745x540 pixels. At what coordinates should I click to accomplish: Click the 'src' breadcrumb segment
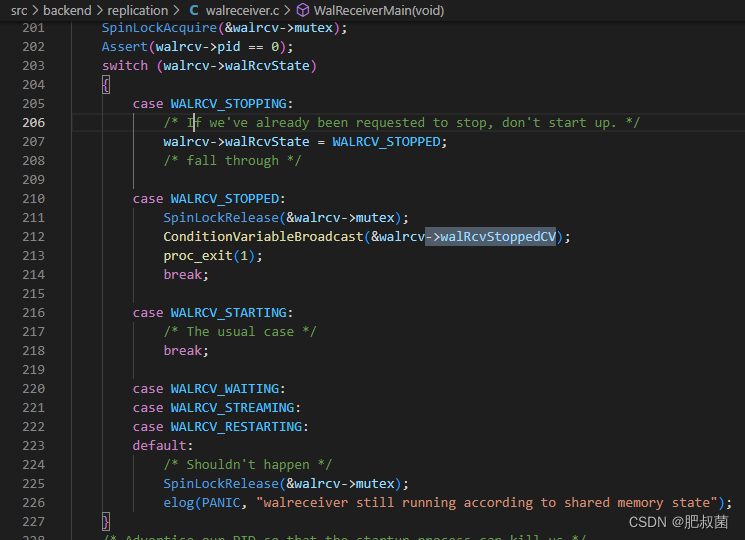point(19,10)
